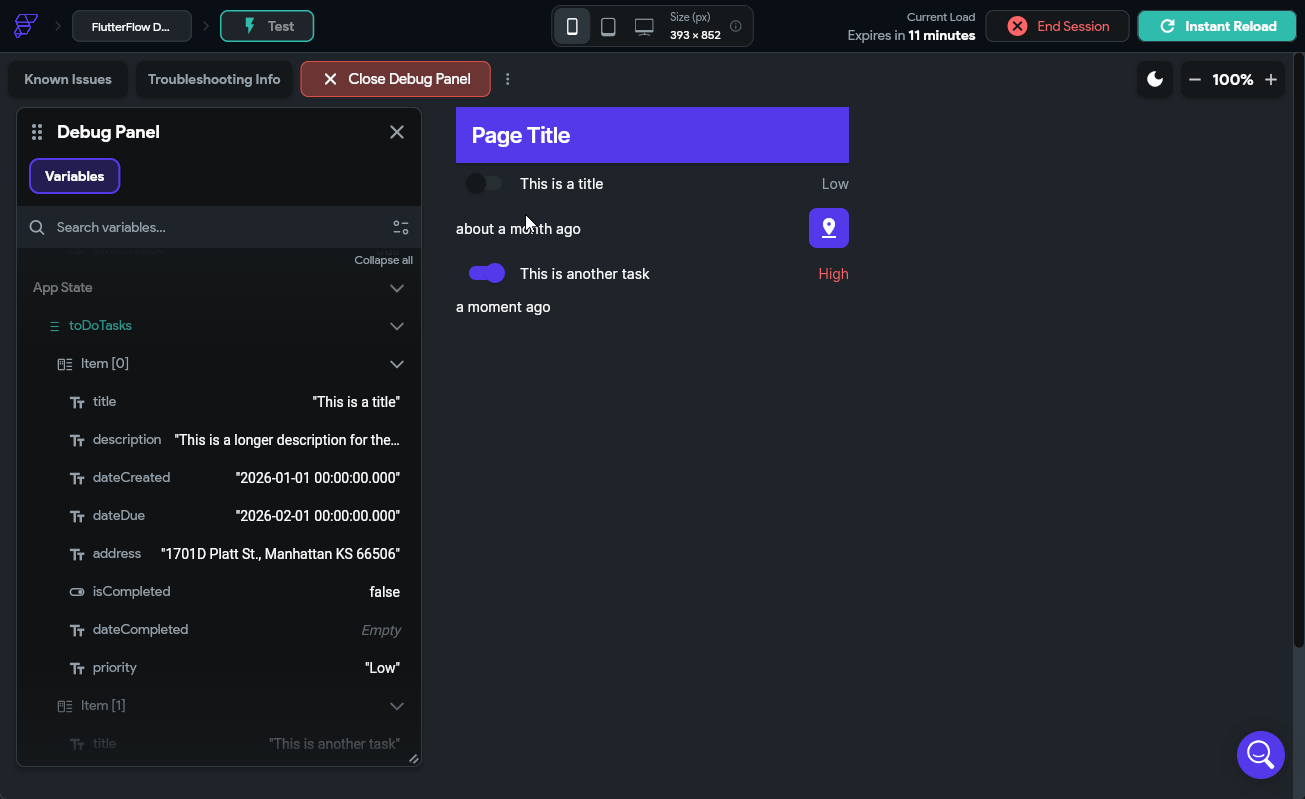Click the End Session button

pyautogui.click(x=1058, y=26)
